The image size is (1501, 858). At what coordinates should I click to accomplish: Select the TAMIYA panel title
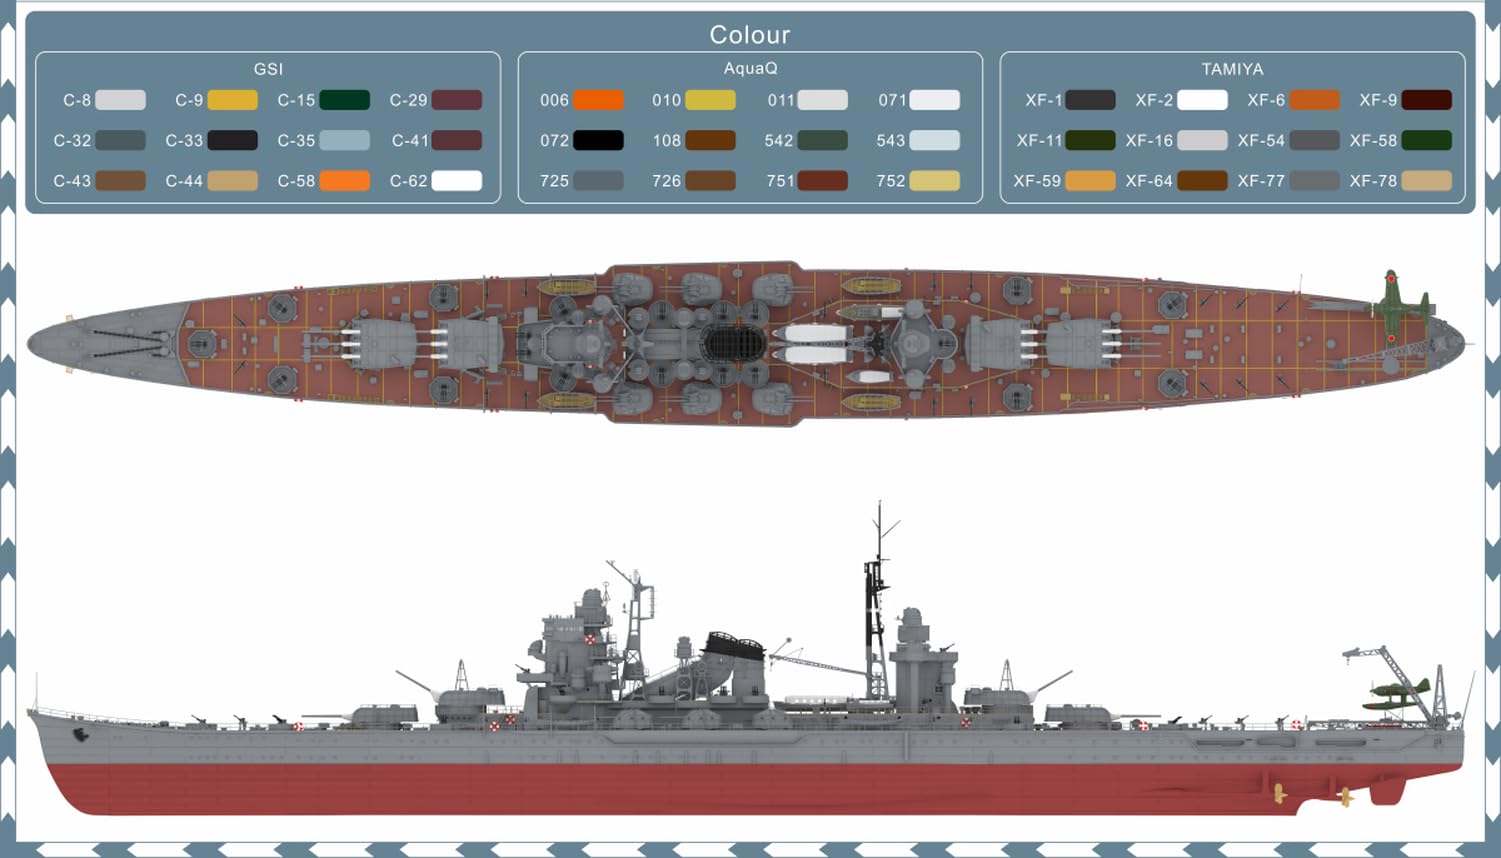1232,69
